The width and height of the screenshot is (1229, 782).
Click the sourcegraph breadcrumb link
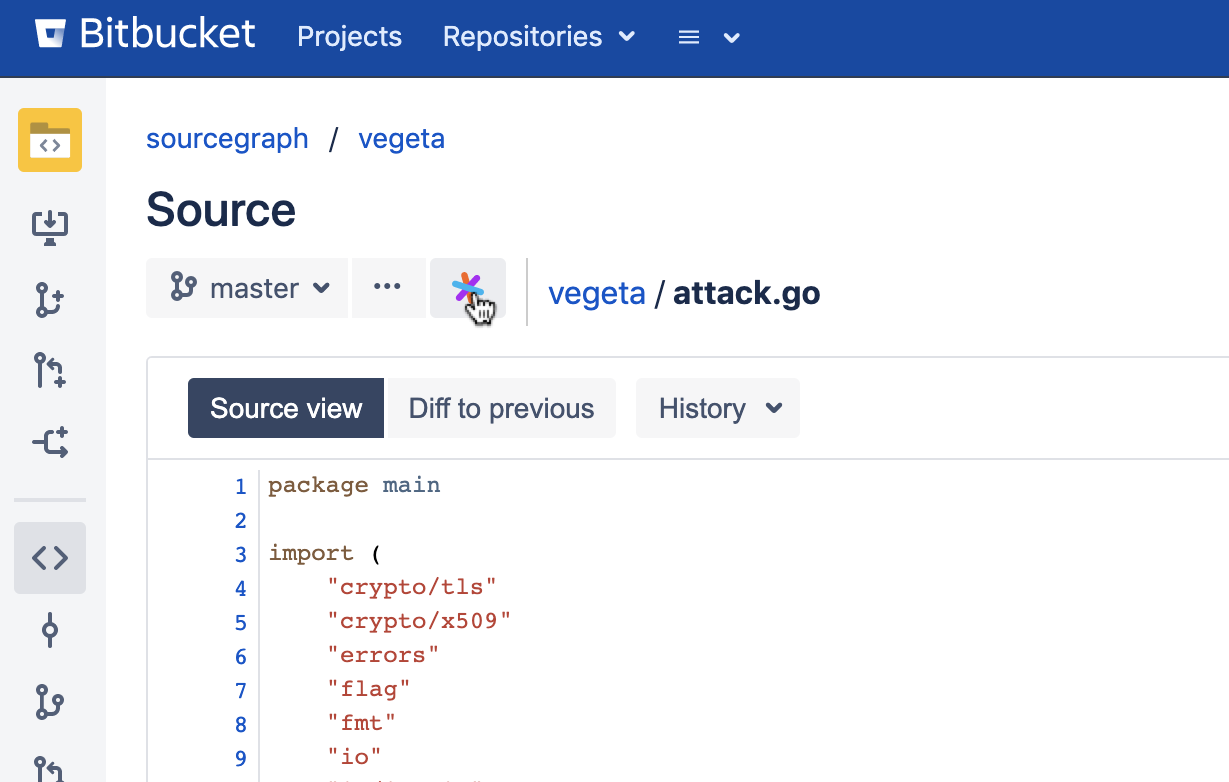click(227, 138)
